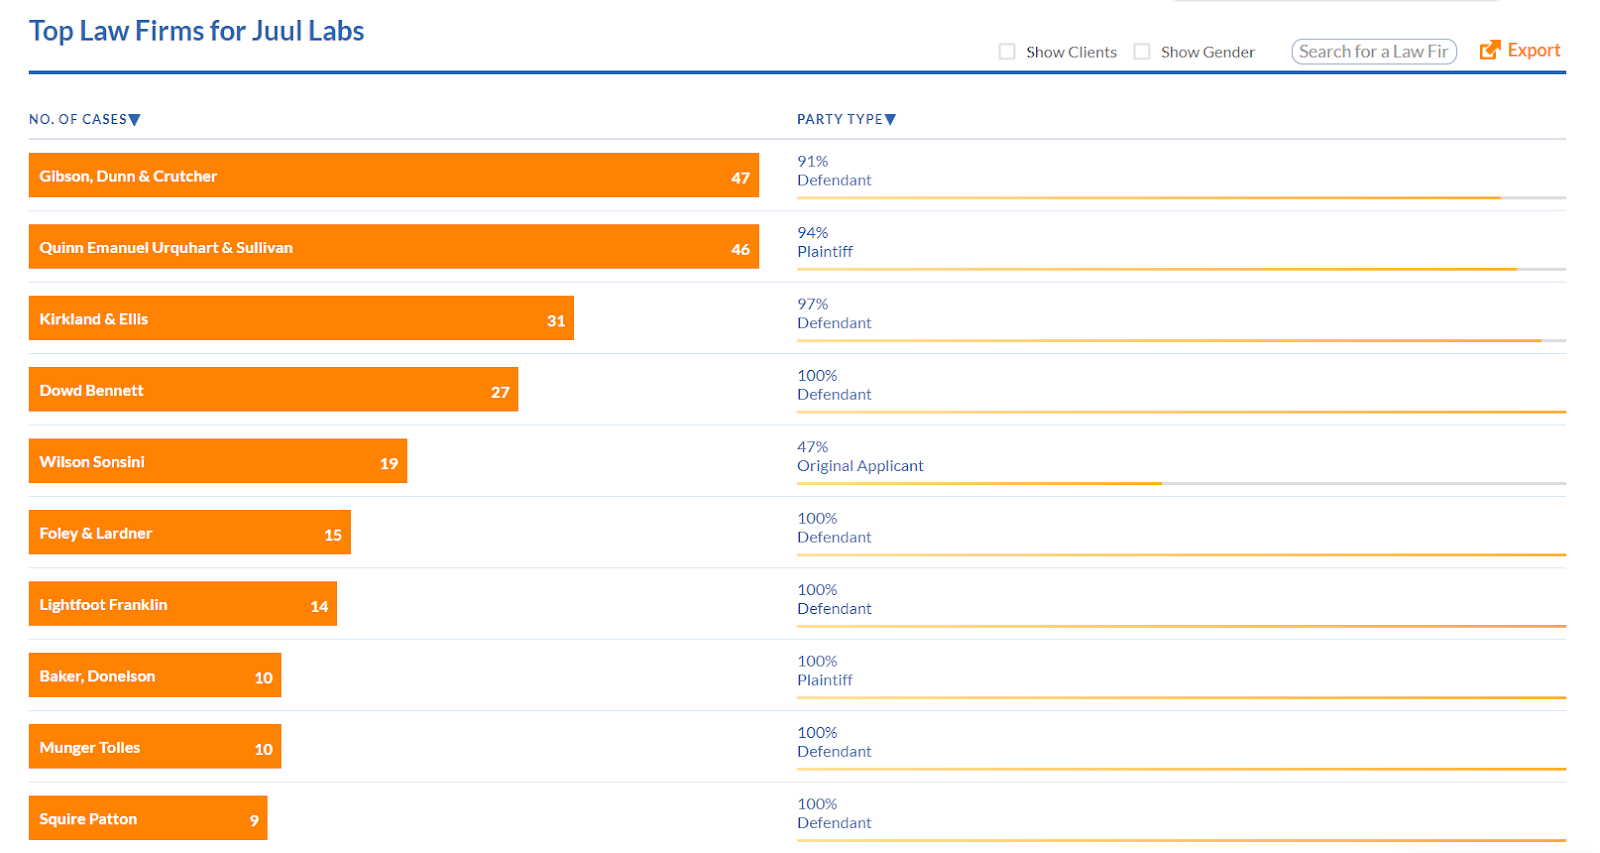Select the Quinn Emanuel Urquhart & Sullivan bar
1600x853 pixels.
point(394,246)
